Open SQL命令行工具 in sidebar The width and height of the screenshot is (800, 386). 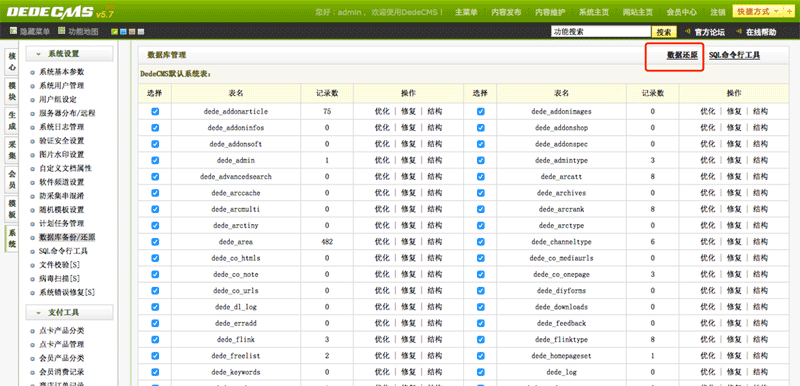[x=63, y=251]
